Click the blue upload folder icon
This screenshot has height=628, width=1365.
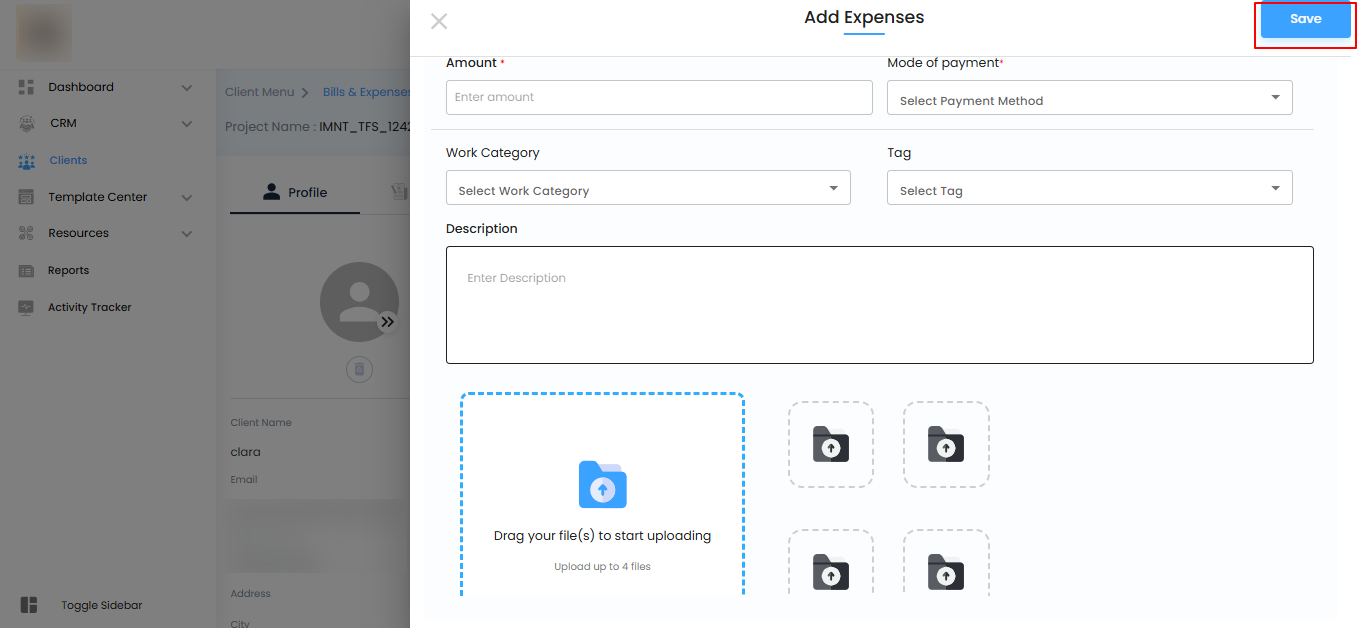click(602, 485)
